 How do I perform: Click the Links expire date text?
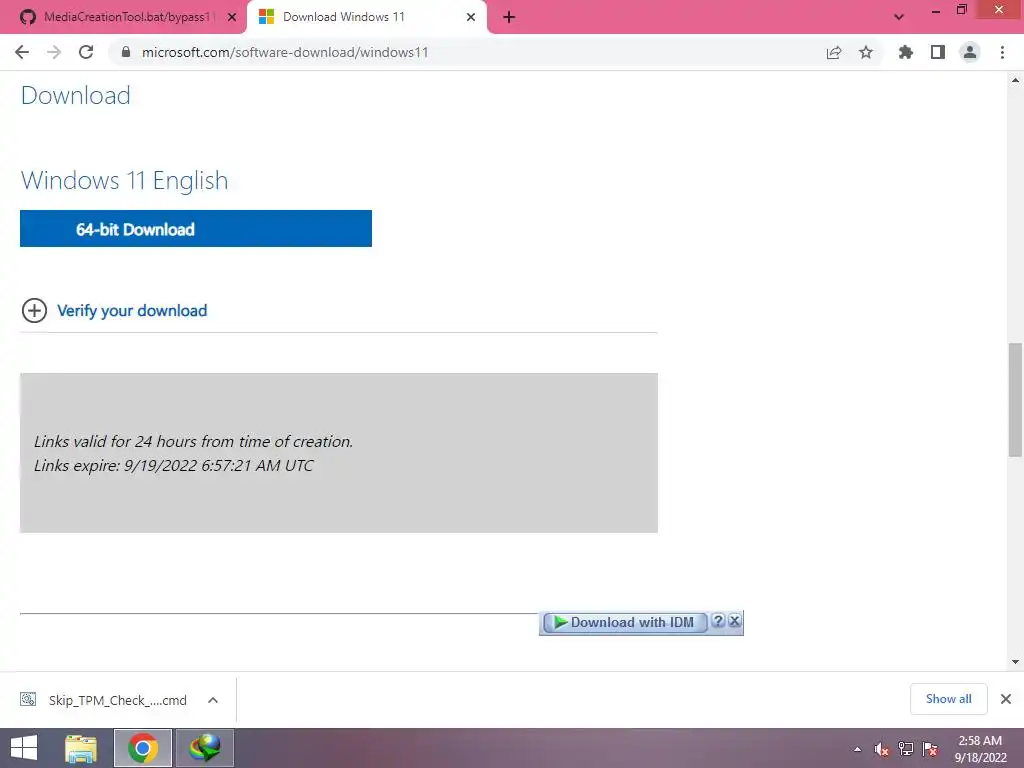174,466
